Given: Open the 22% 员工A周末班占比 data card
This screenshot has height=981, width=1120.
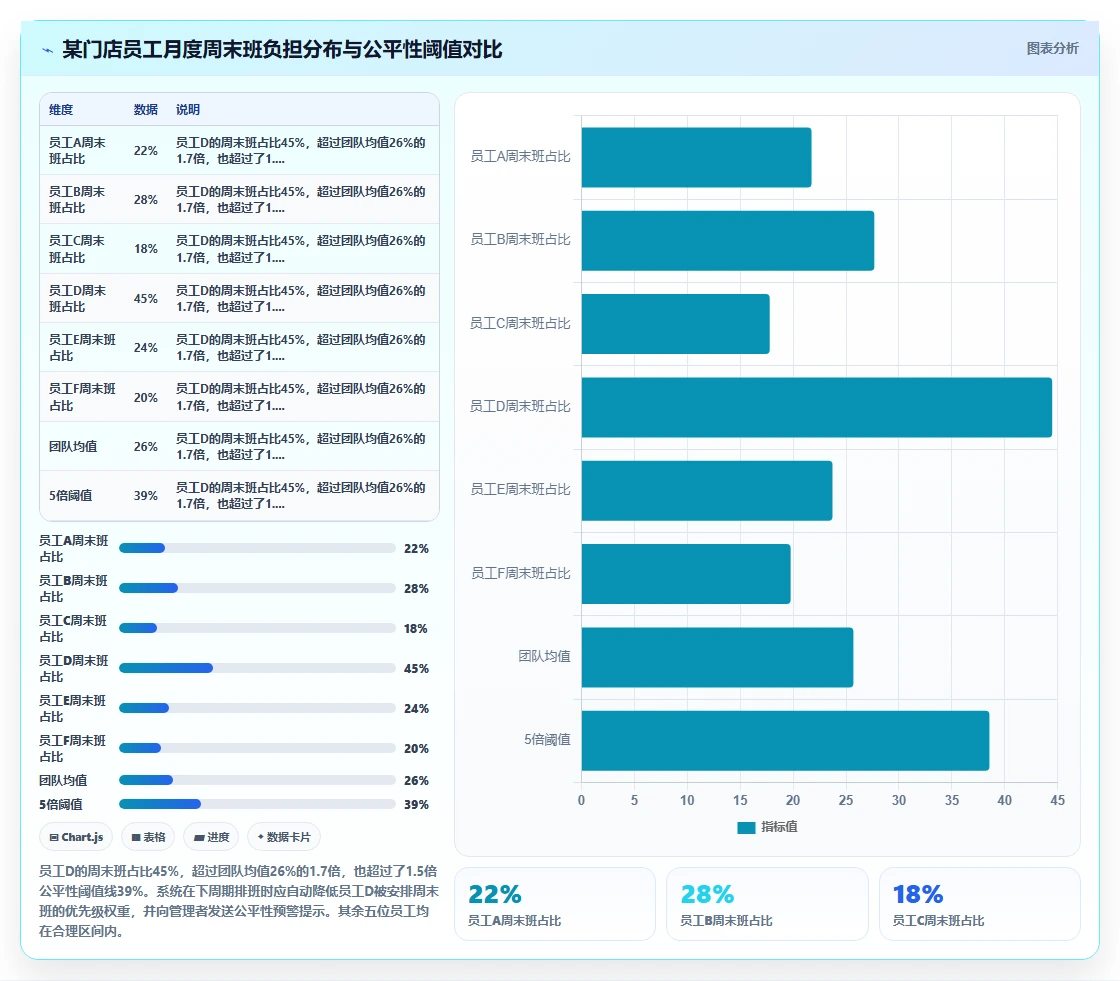Looking at the screenshot, I should pyautogui.click(x=555, y=904).
